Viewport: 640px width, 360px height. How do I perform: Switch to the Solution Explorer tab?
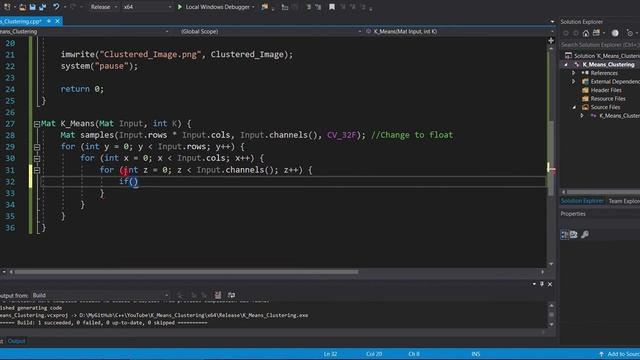(582, 201)
